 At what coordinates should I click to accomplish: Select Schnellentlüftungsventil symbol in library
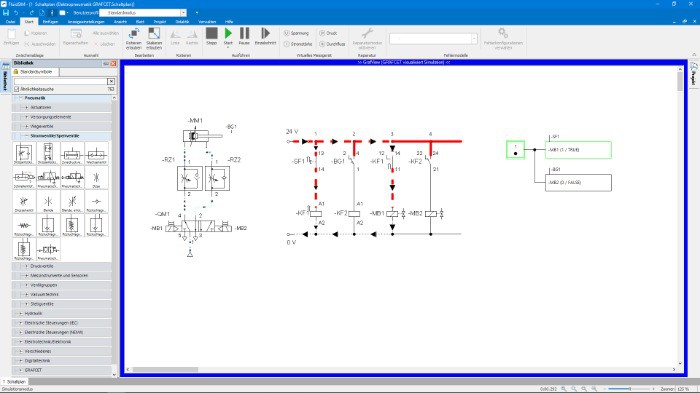(24, 178)
